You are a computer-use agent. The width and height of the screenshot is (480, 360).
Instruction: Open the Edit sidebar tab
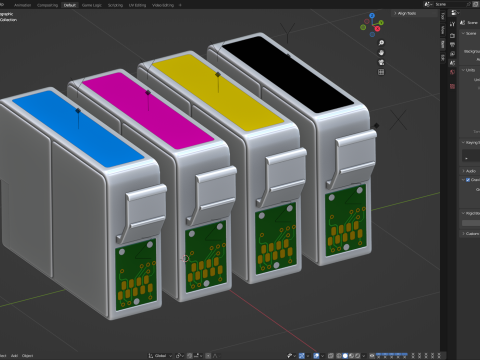(443, 57)
